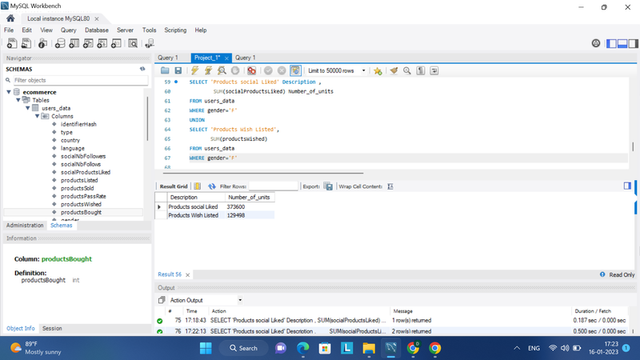640x360 pixels.
Task: Toggle output area visibility icon
Action: tap(622, 43)
